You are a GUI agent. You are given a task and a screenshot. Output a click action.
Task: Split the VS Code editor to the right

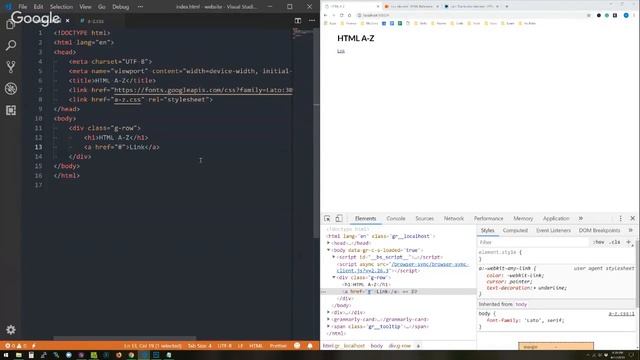pos(298,20)
